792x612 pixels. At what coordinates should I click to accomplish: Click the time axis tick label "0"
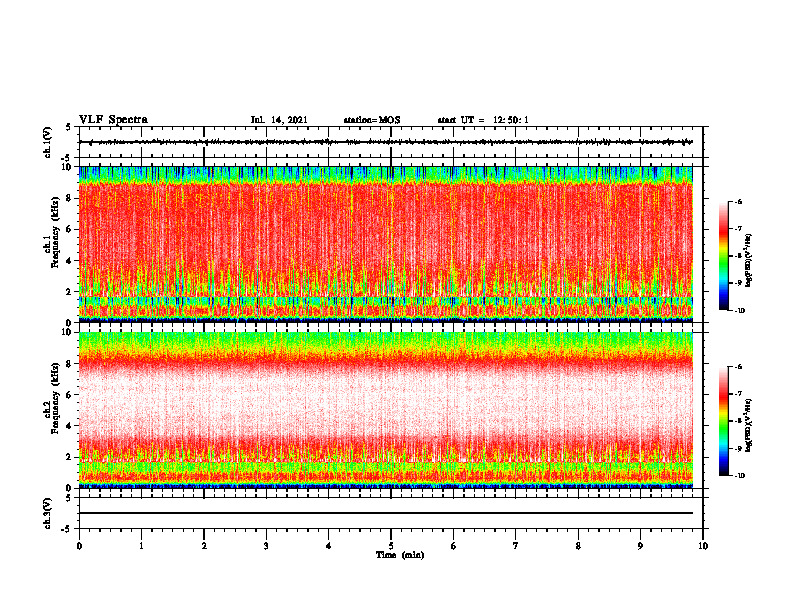click(79, 546)
